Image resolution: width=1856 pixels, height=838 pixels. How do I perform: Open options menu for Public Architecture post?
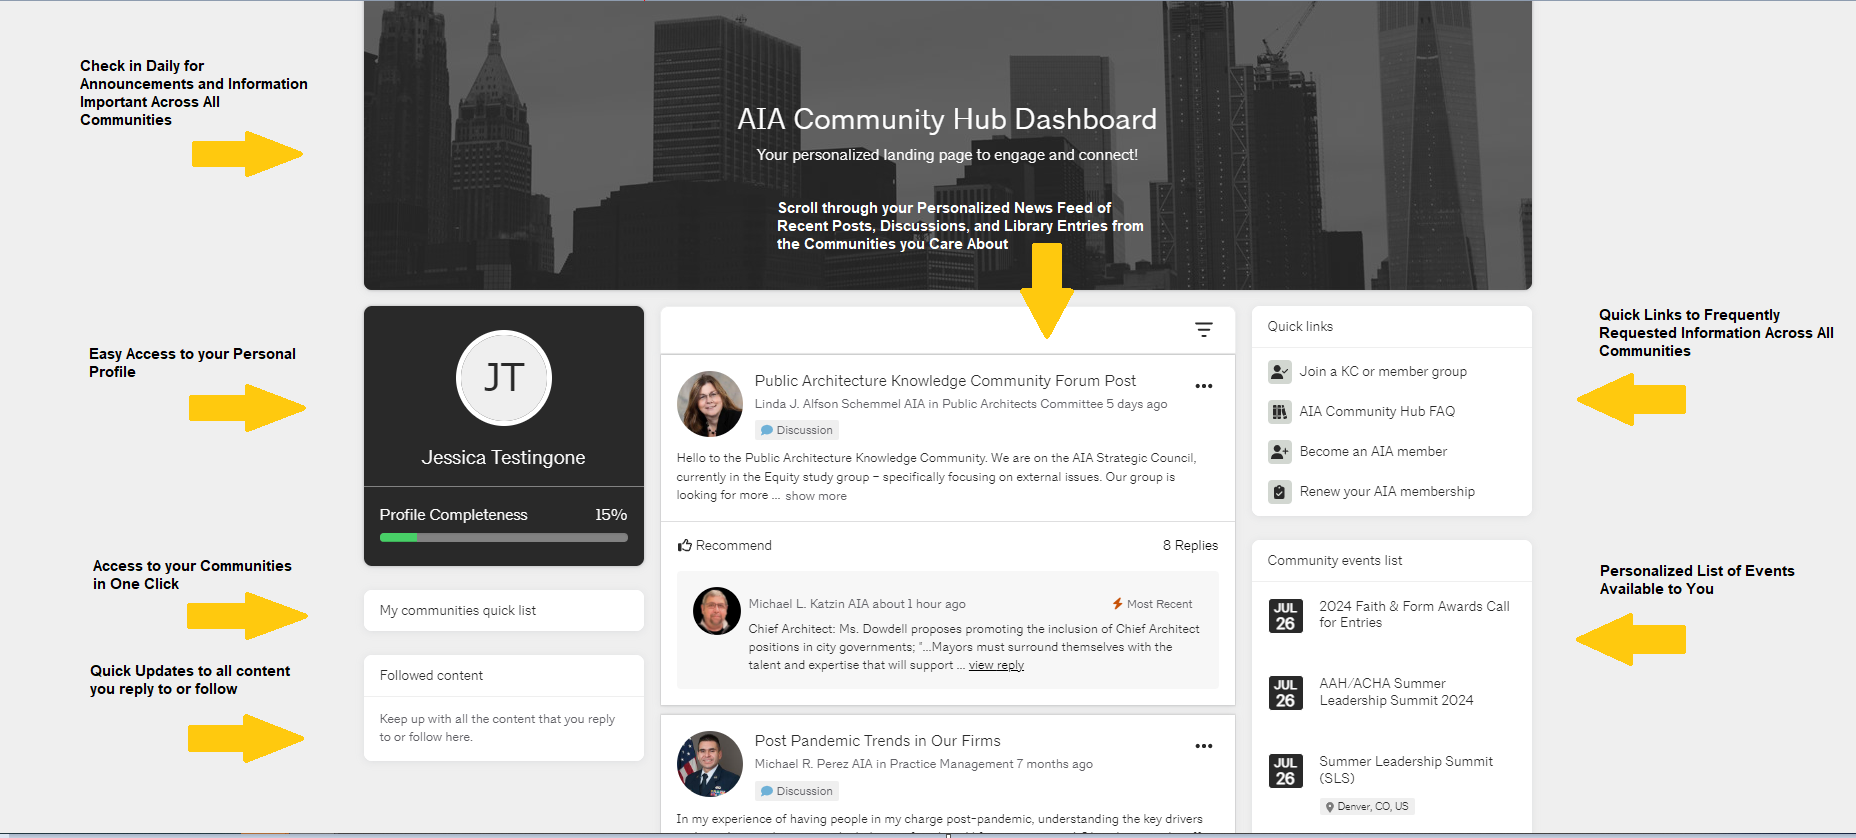click(1204, 386)
